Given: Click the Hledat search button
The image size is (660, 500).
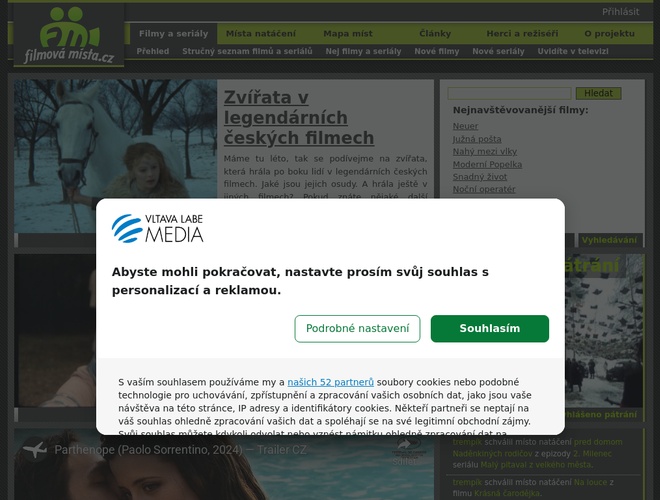Looking at the screenshot, I should 598,93.
